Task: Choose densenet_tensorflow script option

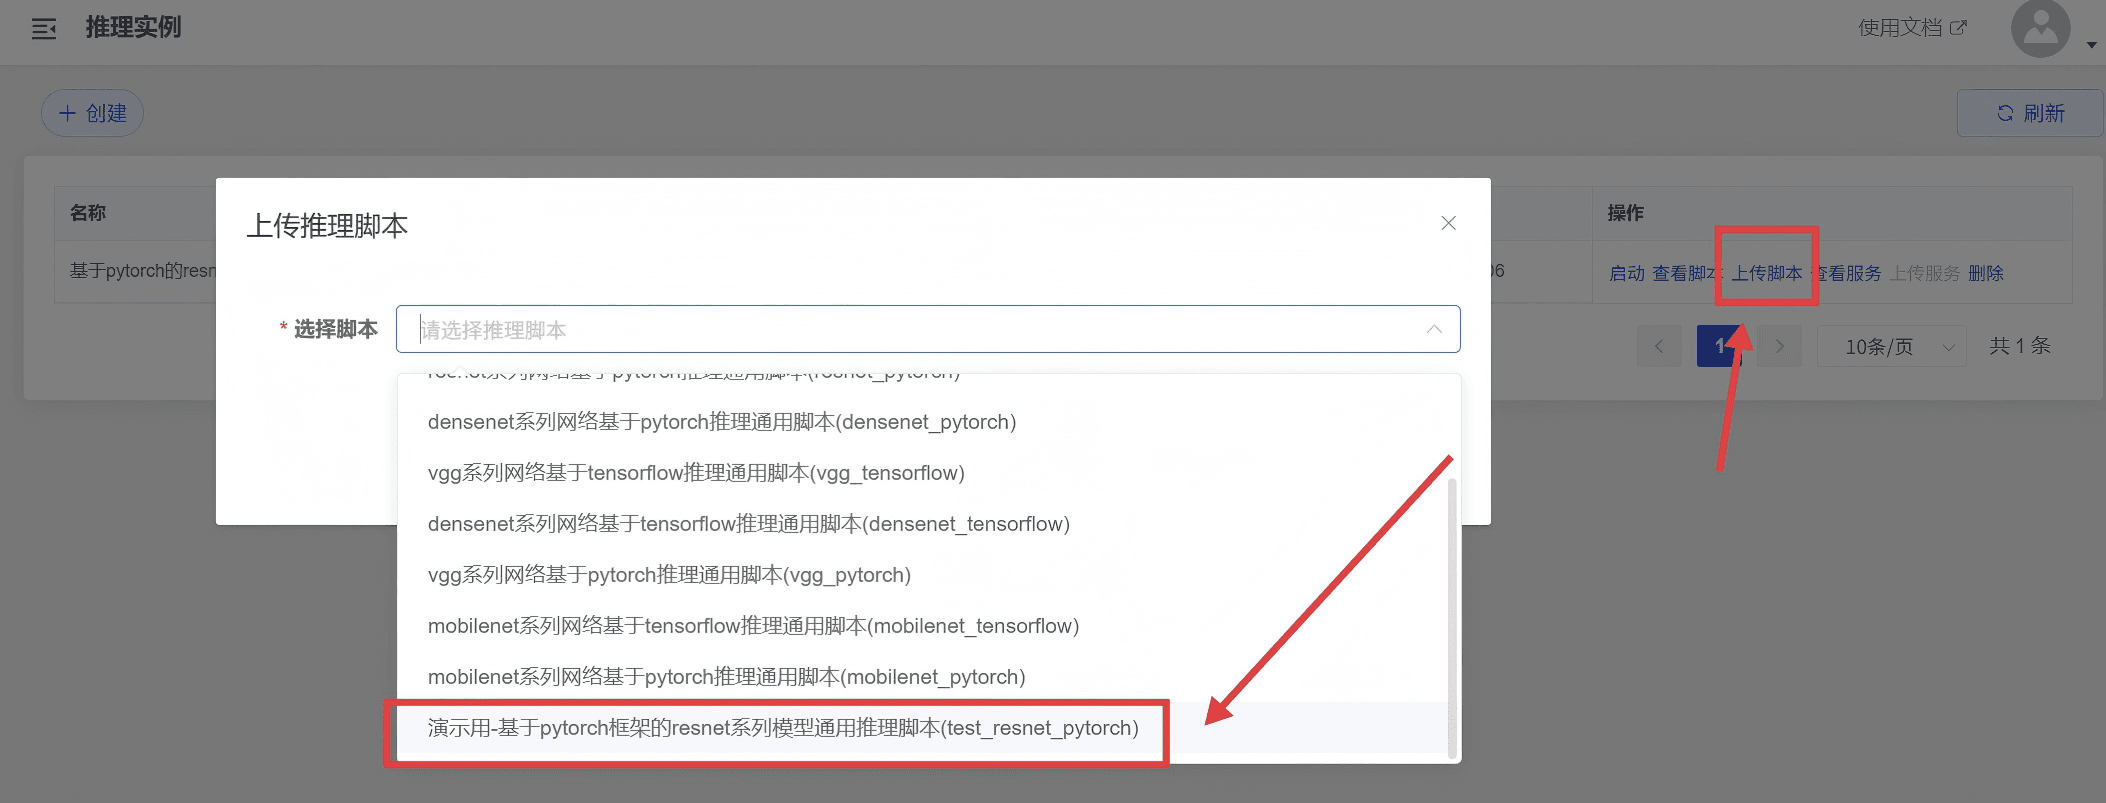Action: click(x=748, y=524)
